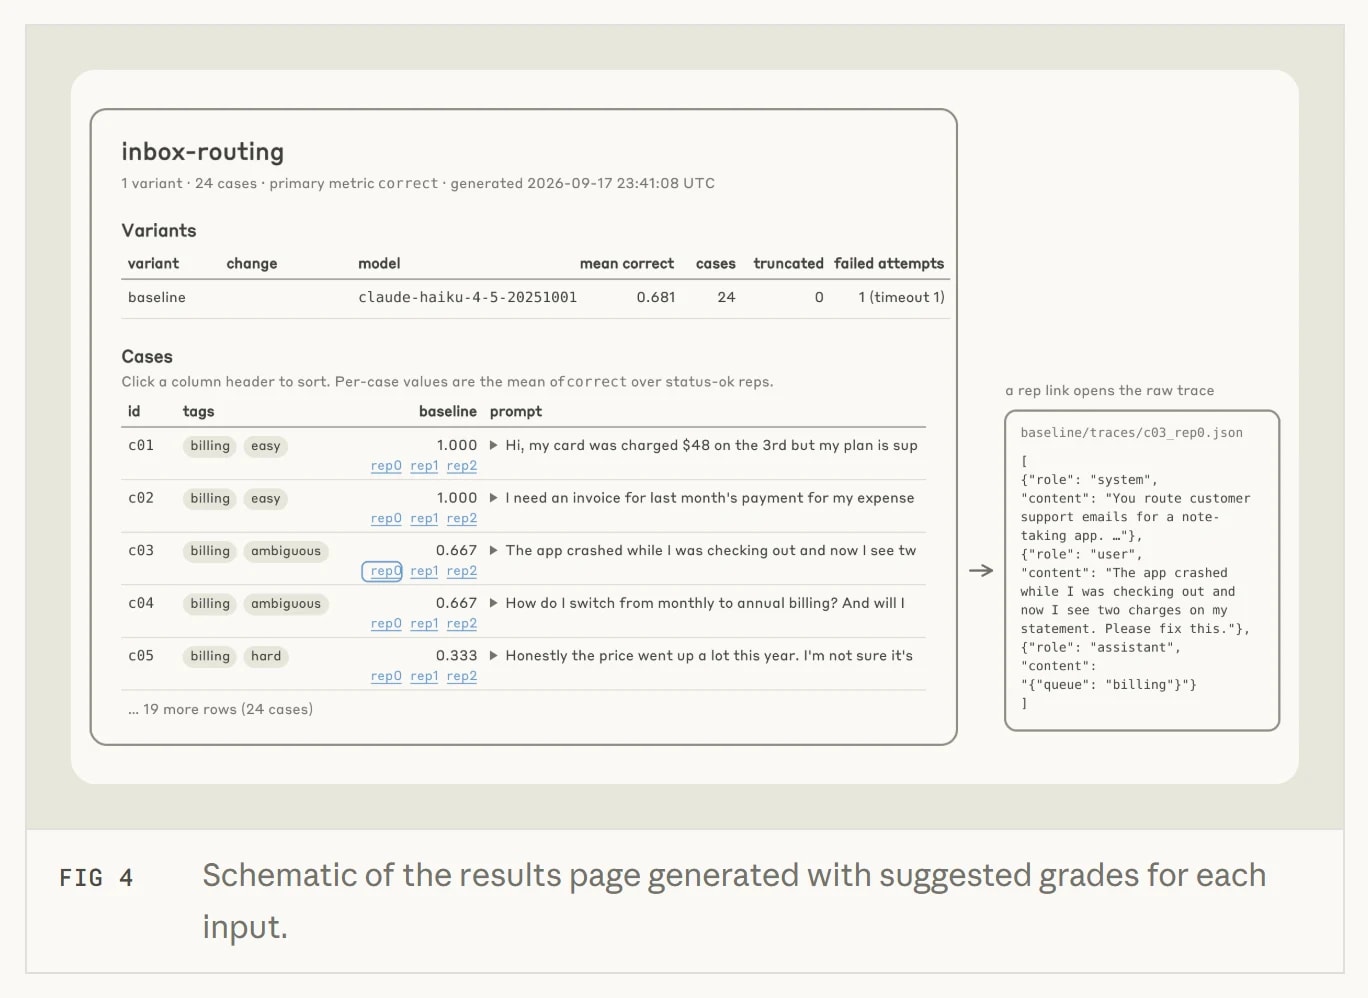Click the ambiguous tag in row c04
Image resolution: width=1368 pixels, height=998 pixels.
tap(286, 604)
